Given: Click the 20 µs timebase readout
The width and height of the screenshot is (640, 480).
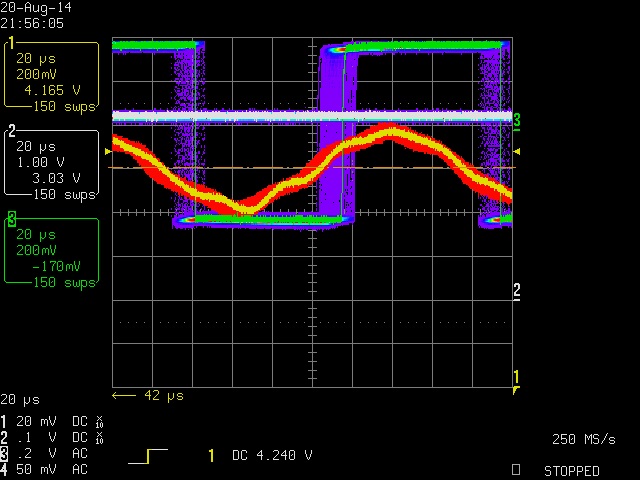Looking at the screenshot, I should click(x=20, y=400).
